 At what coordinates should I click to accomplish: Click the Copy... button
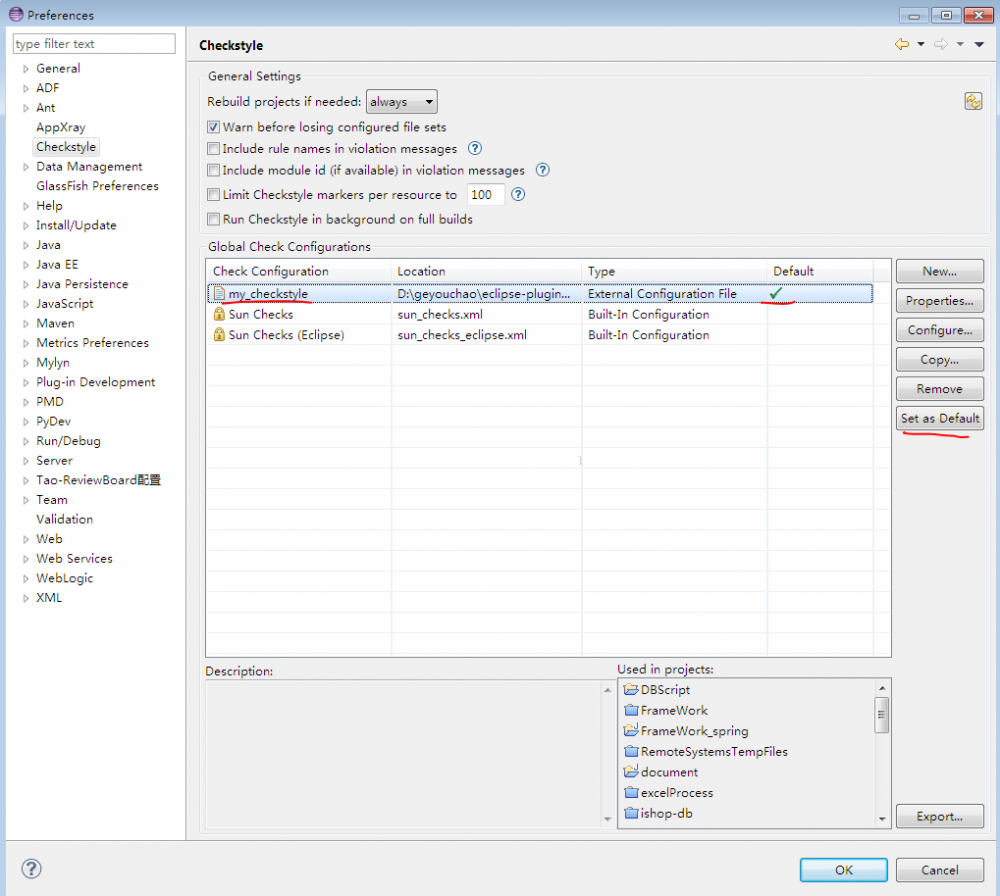(939, 359)
